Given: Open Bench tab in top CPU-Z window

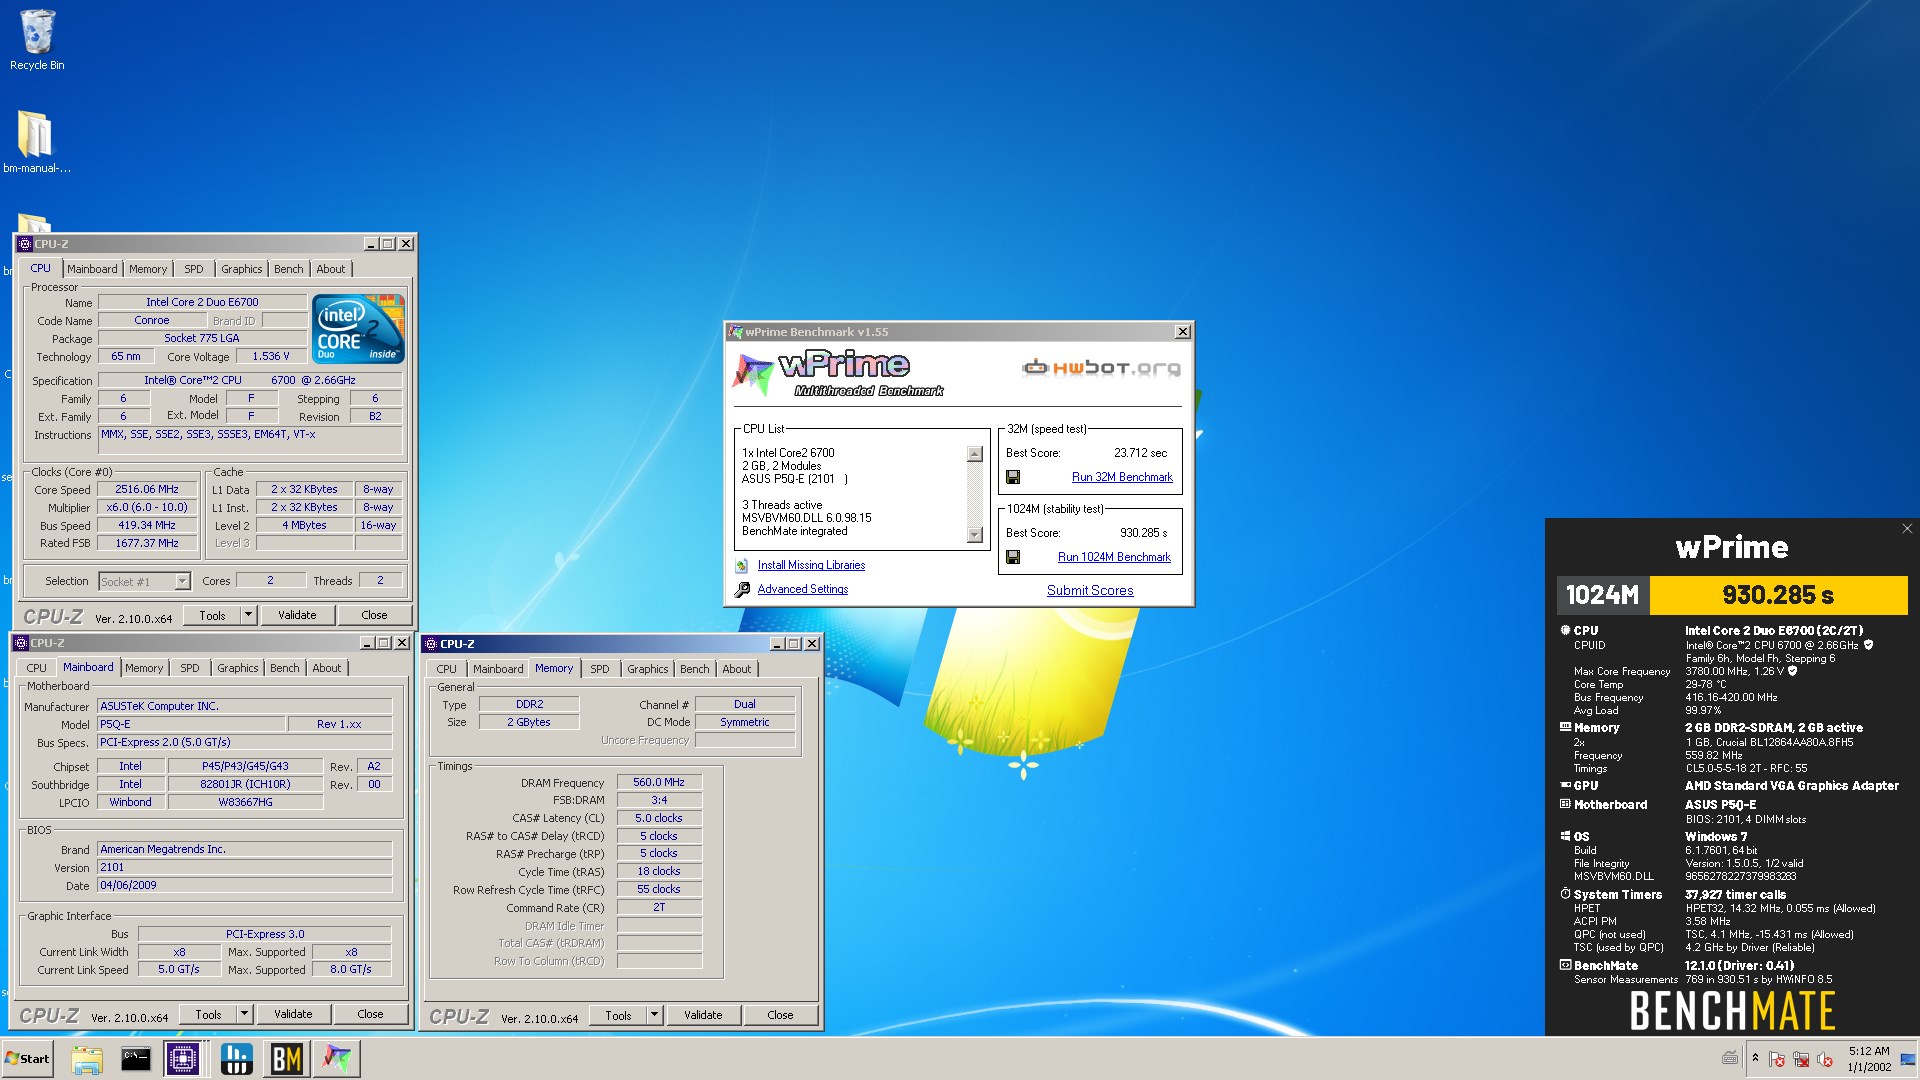Looking at the screenshot, I should pos(288,270).
